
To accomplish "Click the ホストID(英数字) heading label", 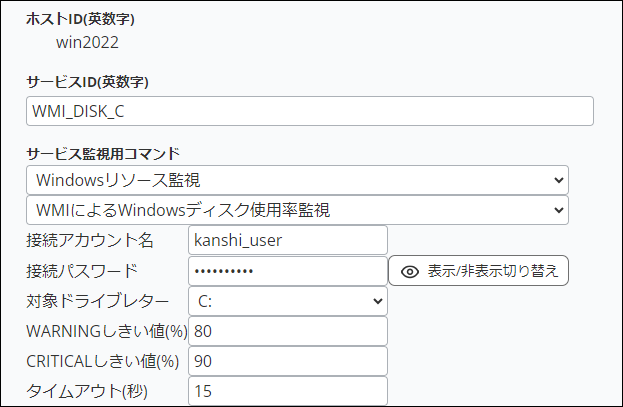I will pos(80,19).
